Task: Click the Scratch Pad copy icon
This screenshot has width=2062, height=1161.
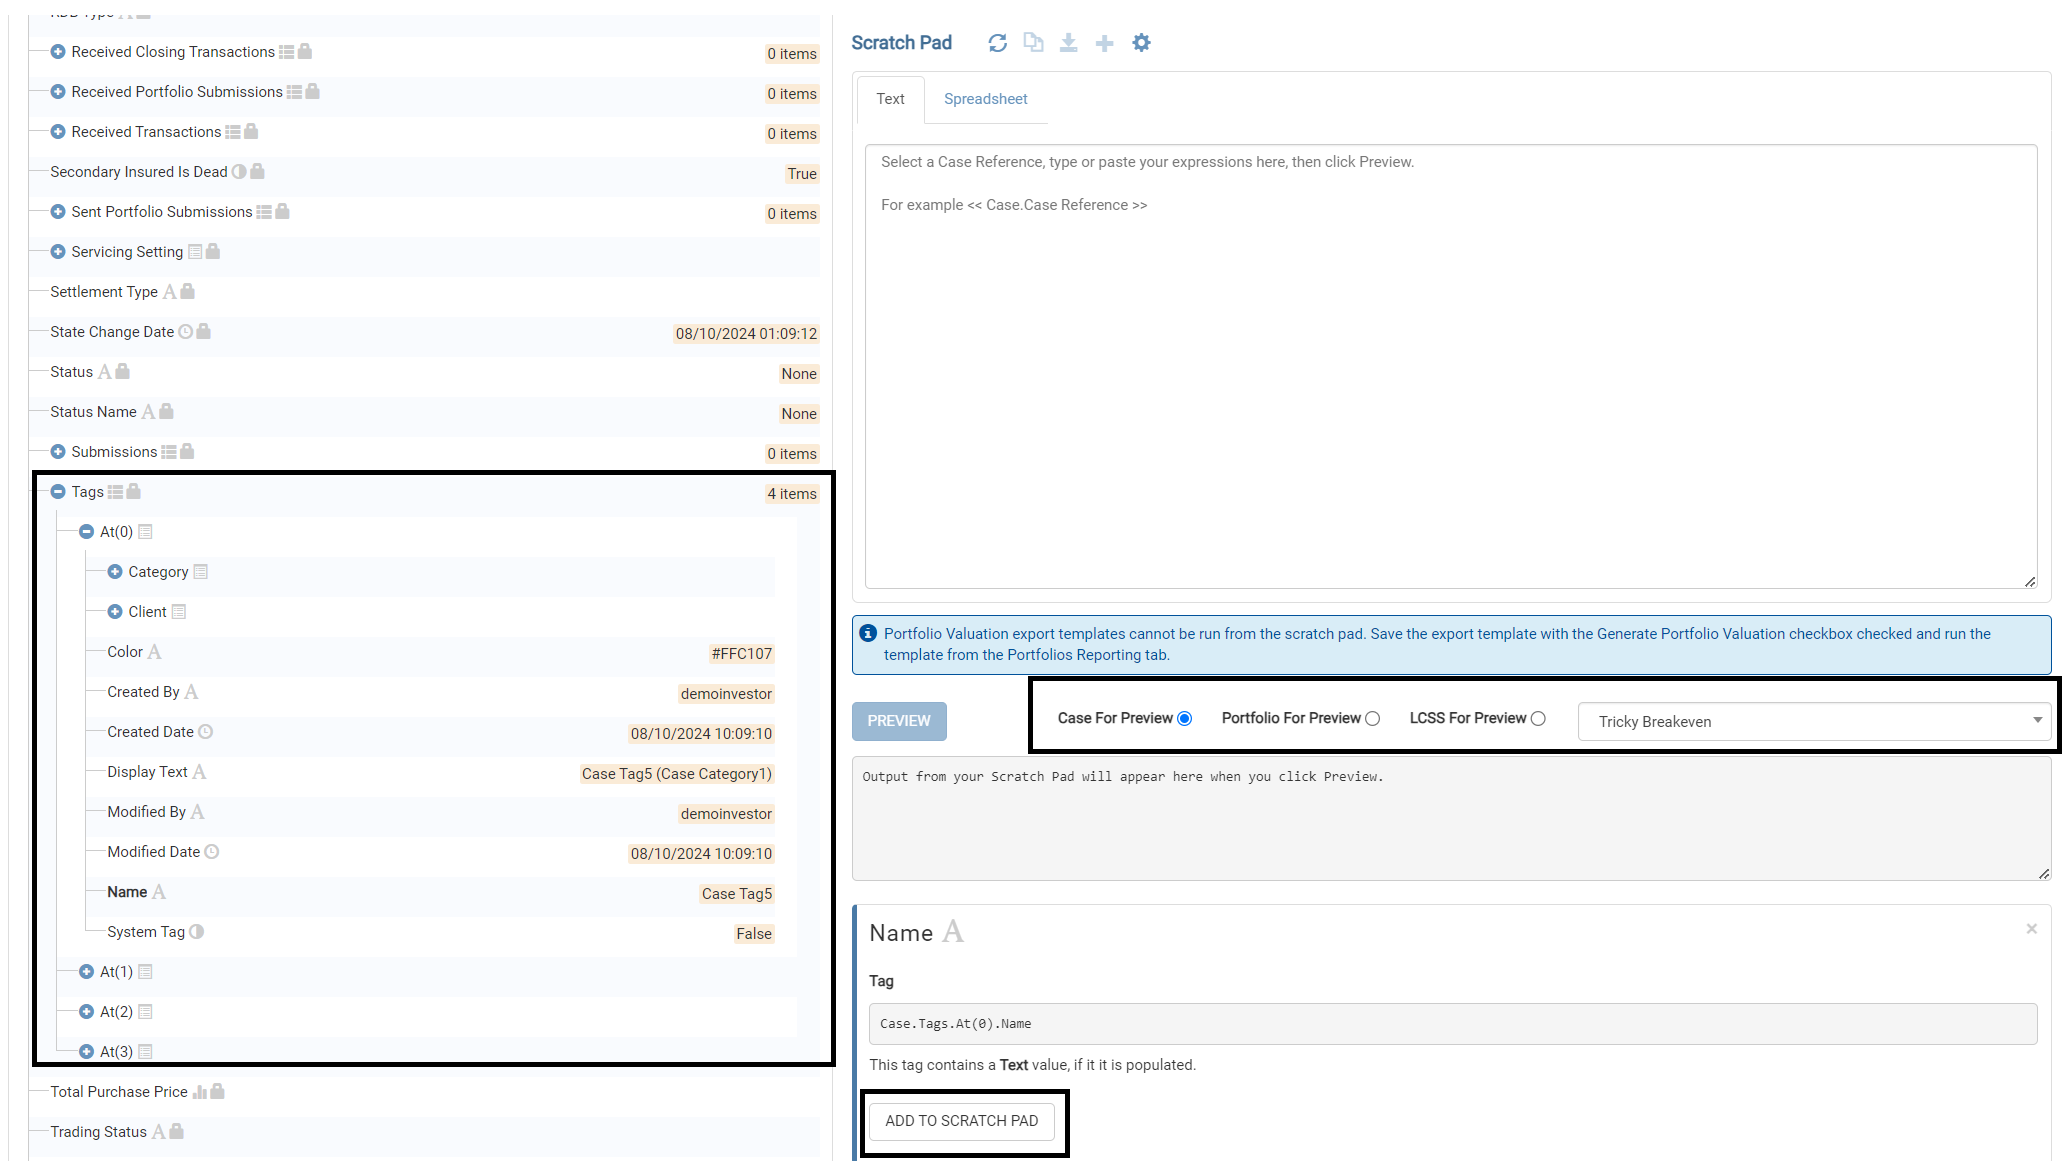Action: pyautogui.click(x=1033, y=43)
